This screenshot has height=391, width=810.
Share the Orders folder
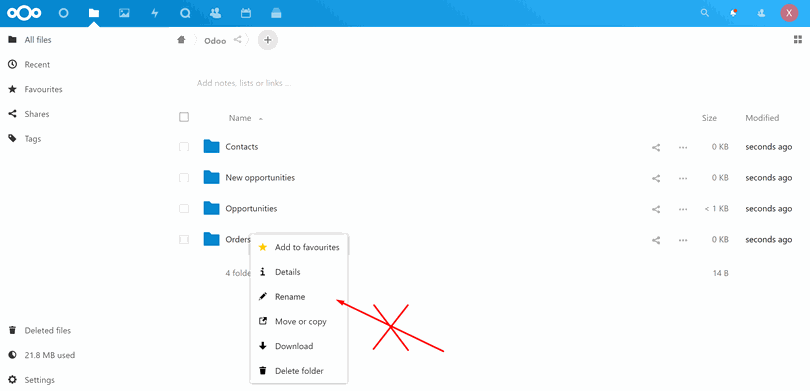656,240
